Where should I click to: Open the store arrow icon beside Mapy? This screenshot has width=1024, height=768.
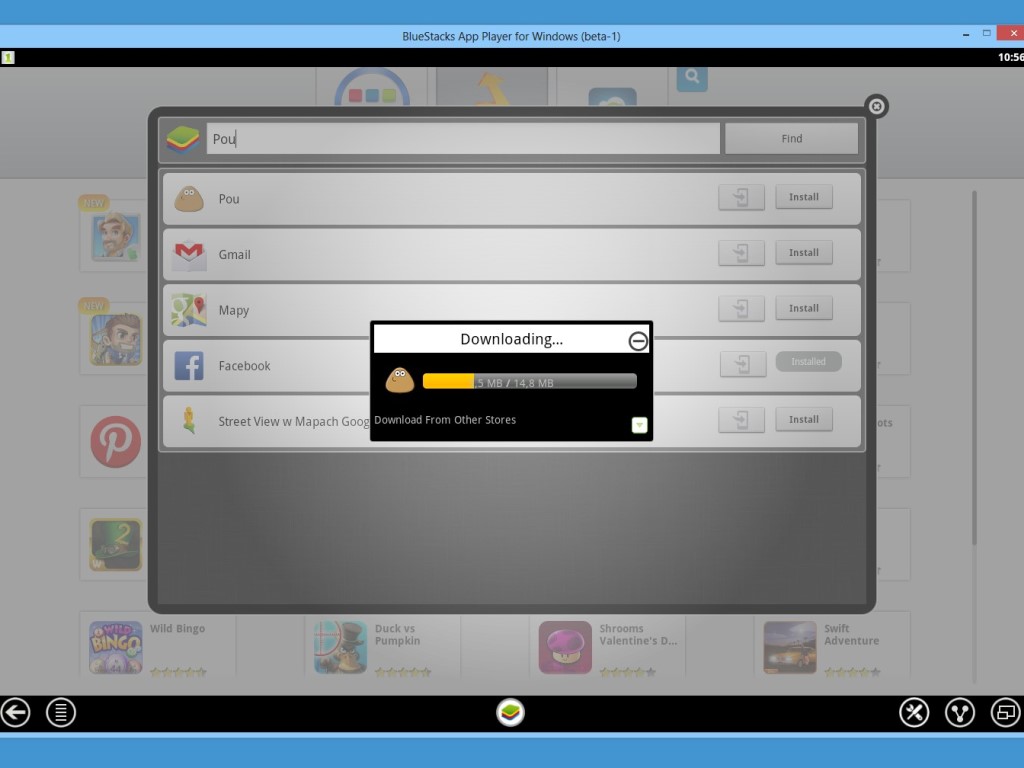(741, 308)
